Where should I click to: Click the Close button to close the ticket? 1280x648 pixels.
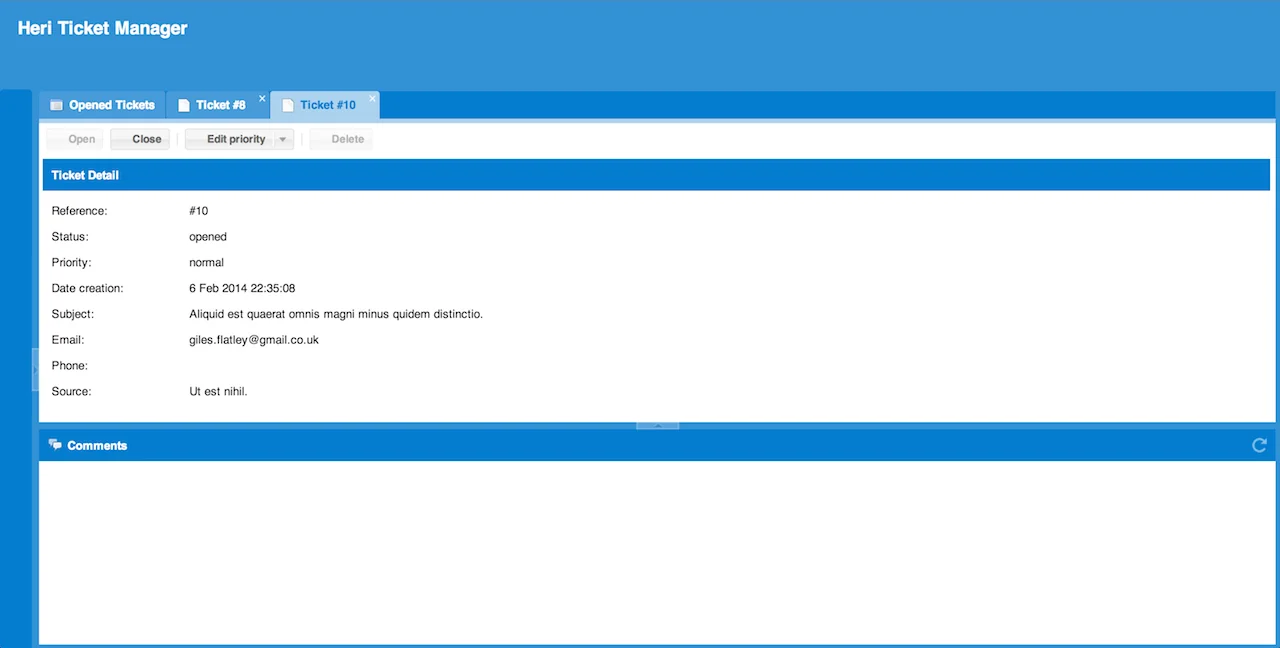[x=146, y=139]
